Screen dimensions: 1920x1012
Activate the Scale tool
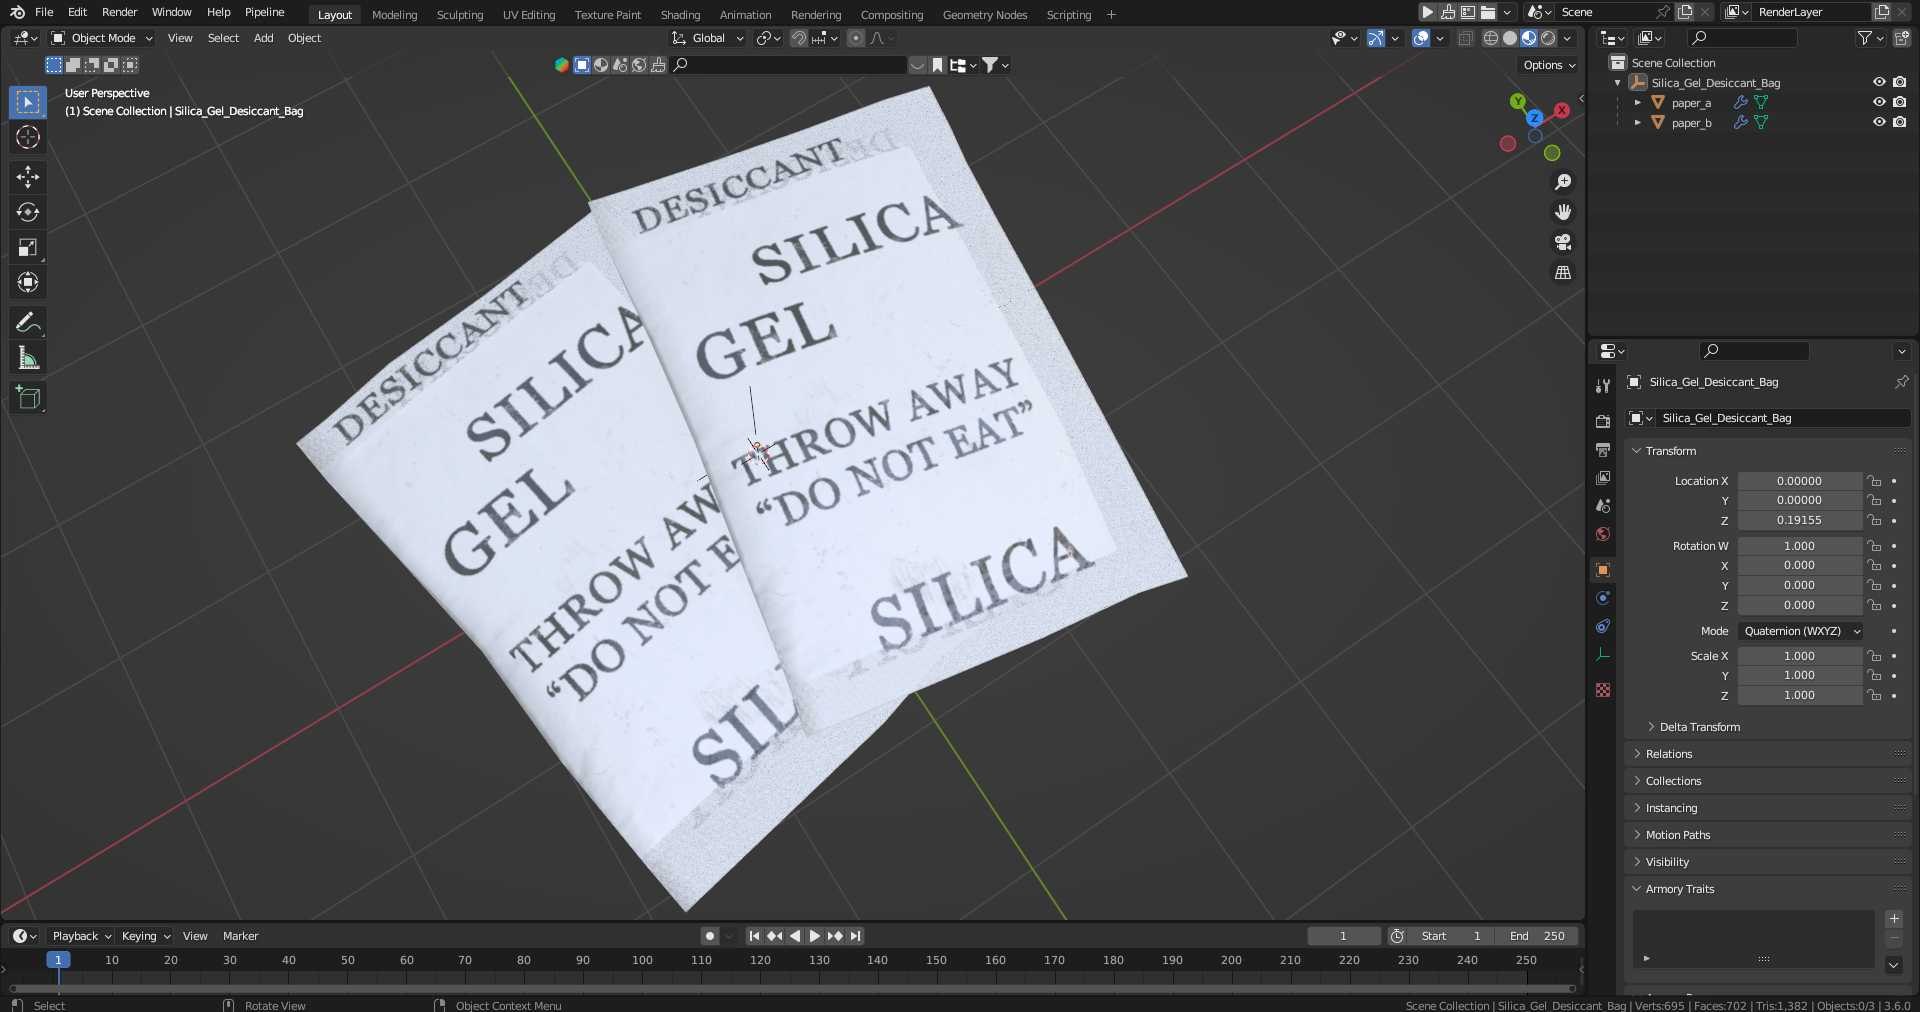pos(28,247)
